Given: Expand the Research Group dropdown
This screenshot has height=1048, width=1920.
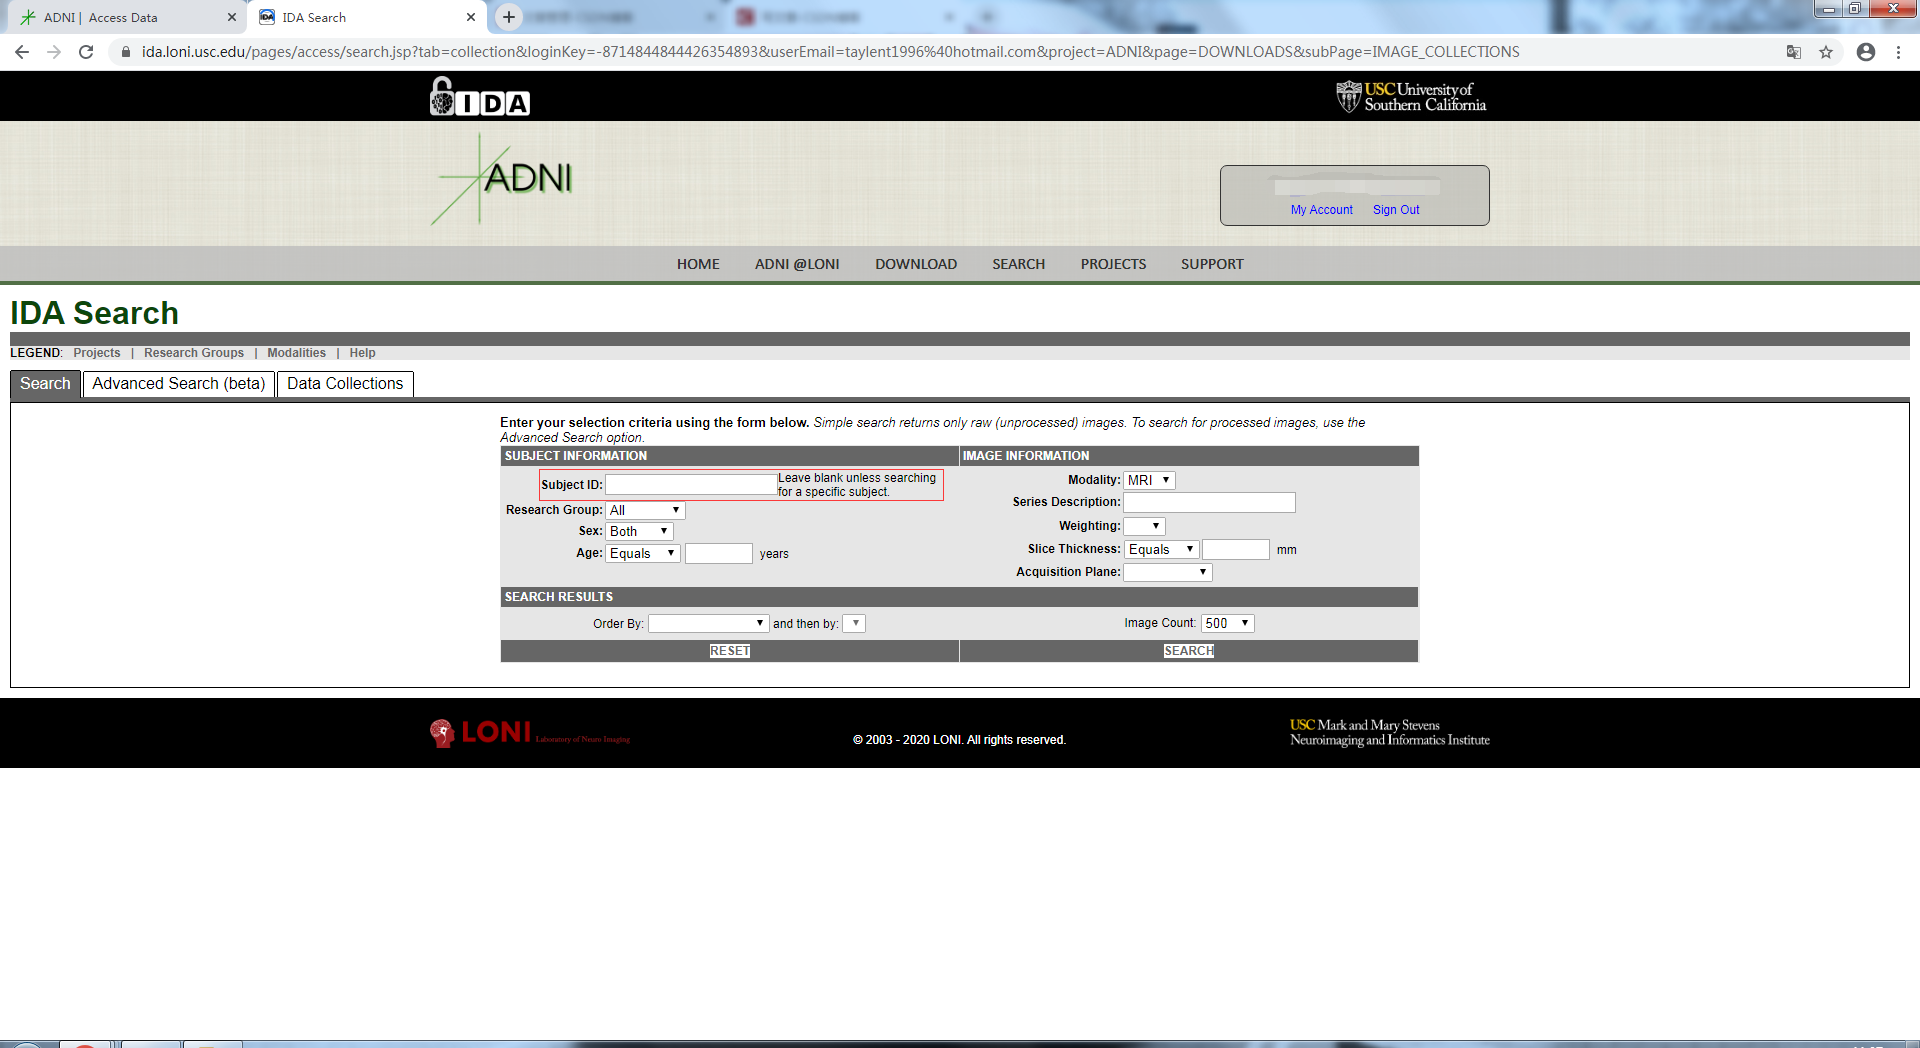Looking at the screenshot, I should tap(644, 510).
